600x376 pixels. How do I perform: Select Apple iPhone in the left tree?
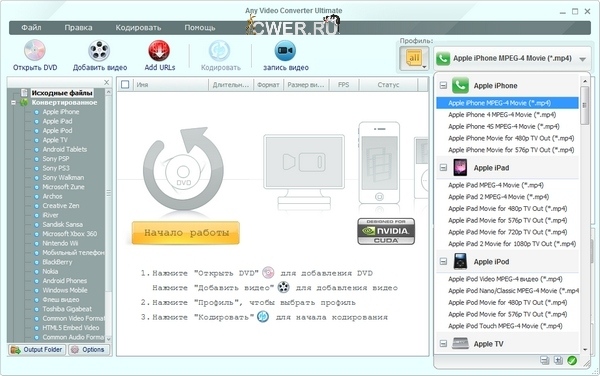point(61,112)
